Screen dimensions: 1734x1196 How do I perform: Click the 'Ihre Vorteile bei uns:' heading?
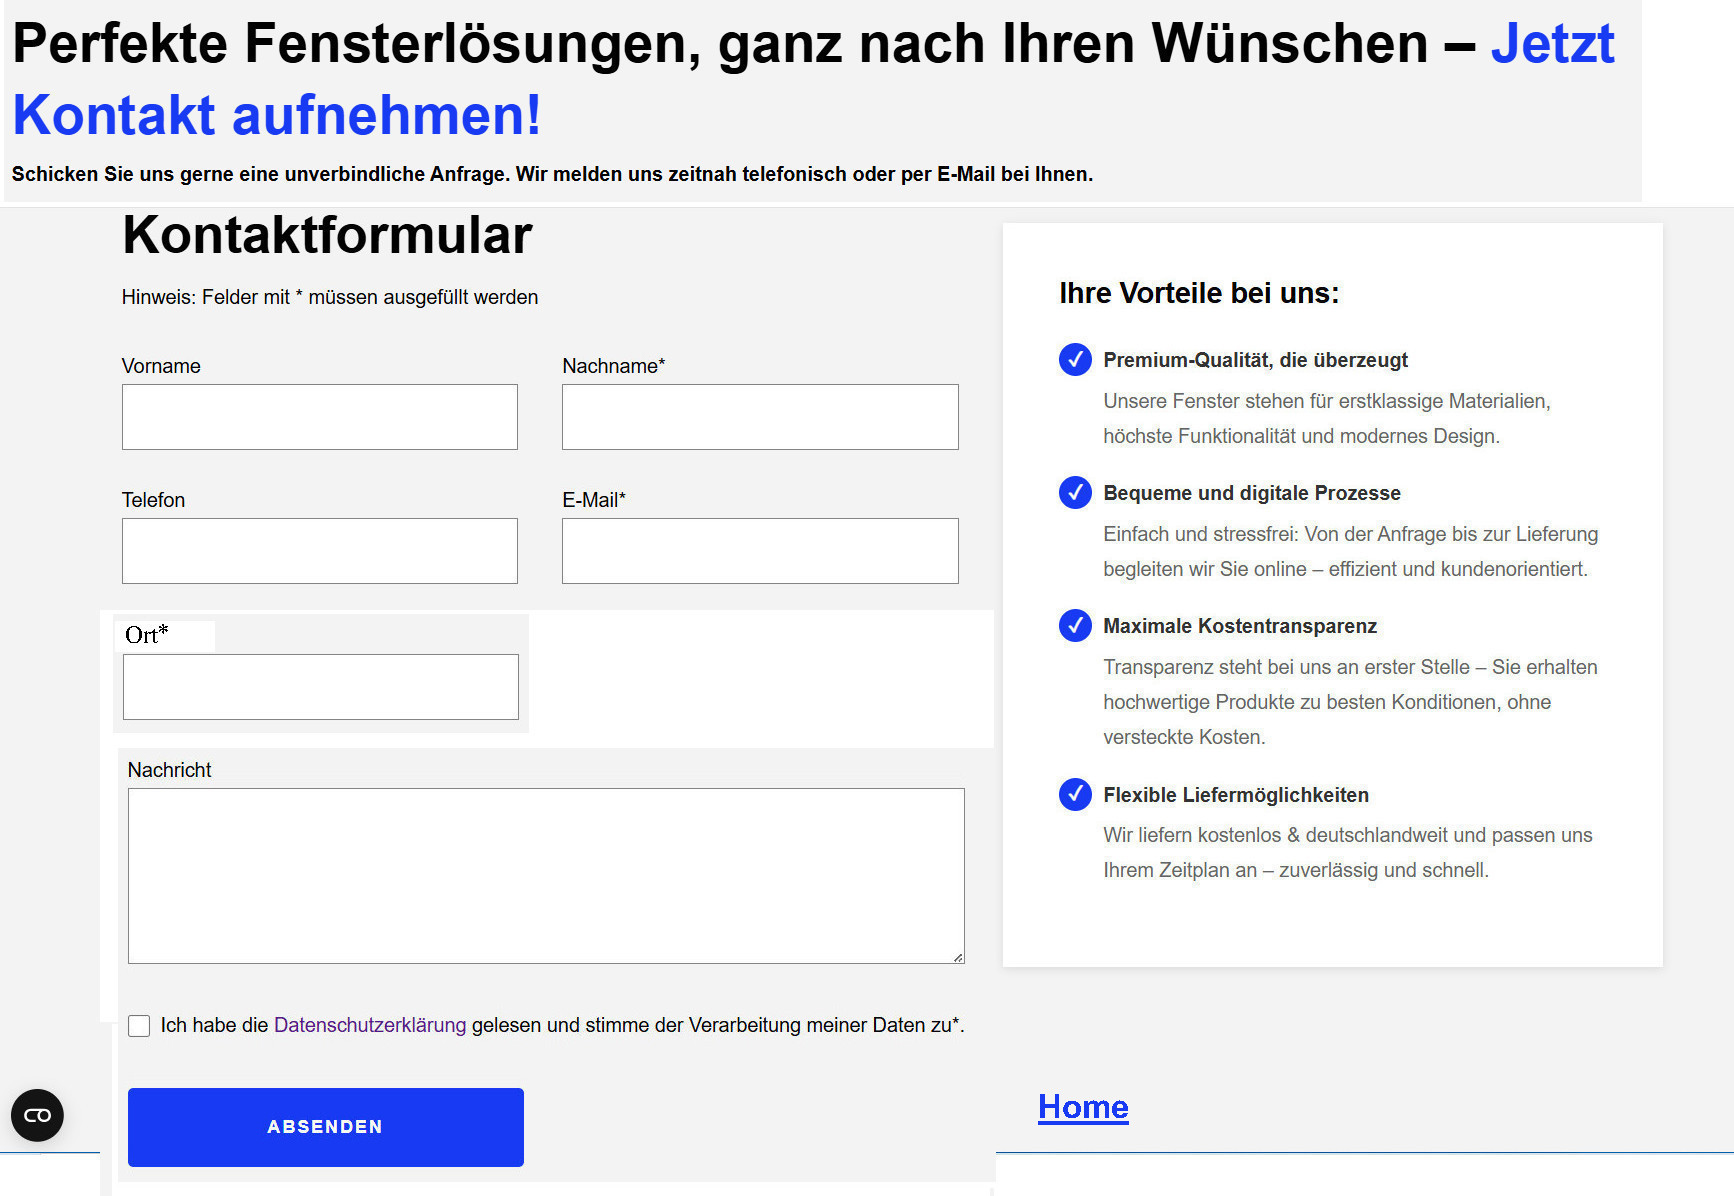click(1198, 293)
